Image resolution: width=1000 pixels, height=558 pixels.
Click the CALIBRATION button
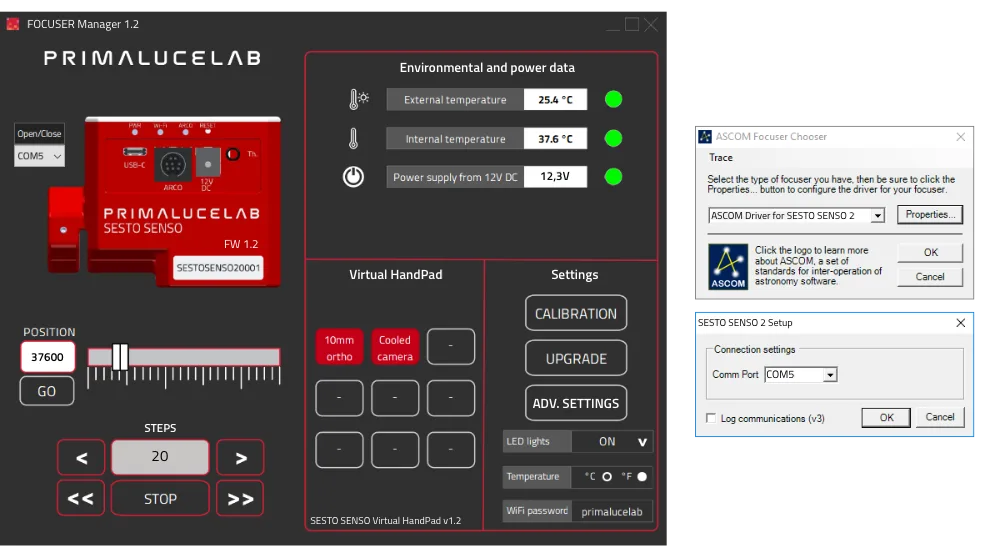(x=576, y=313)
